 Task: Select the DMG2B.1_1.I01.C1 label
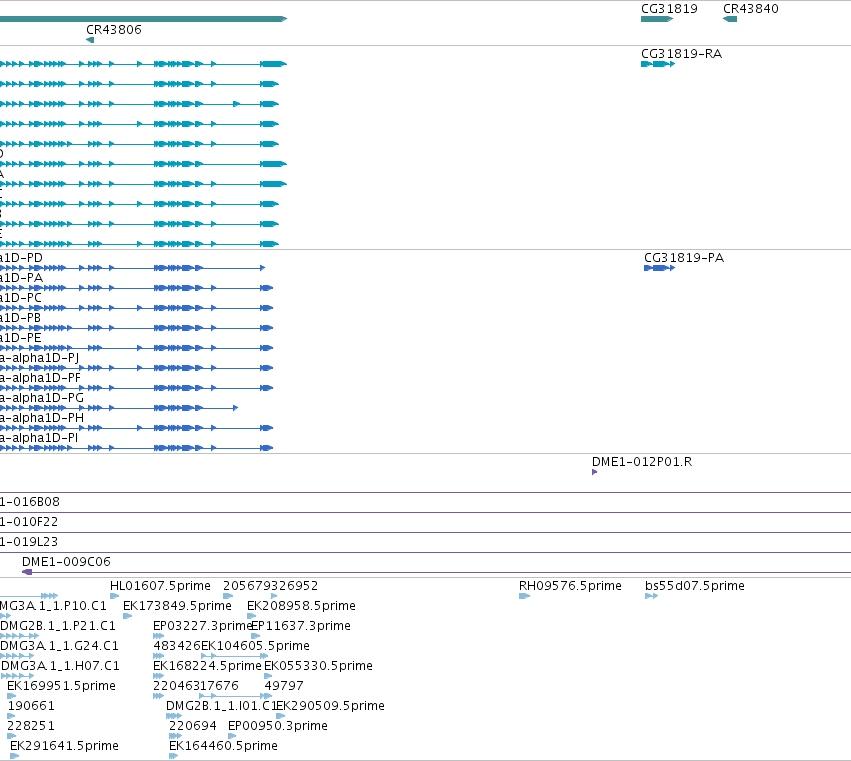click(x=221, y=706)
